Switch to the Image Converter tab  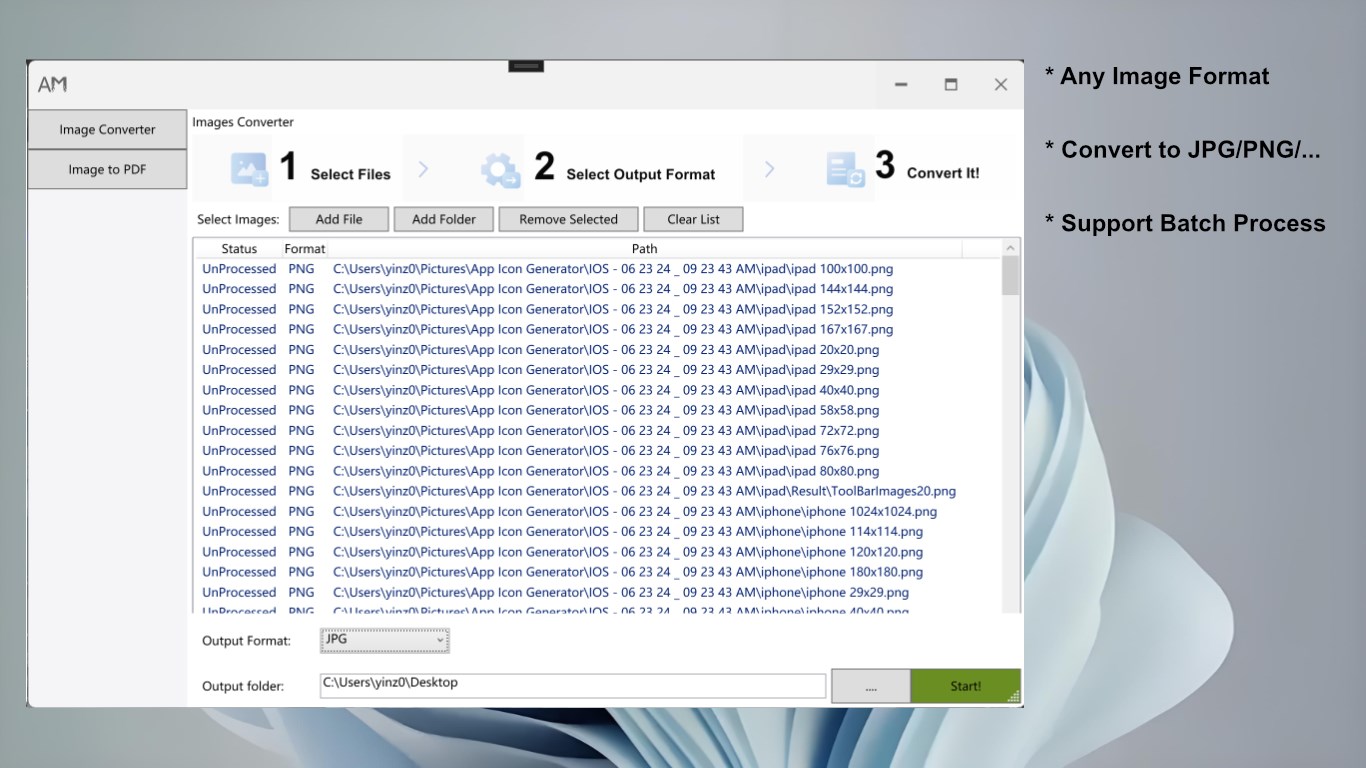click(x=107, y=129)
